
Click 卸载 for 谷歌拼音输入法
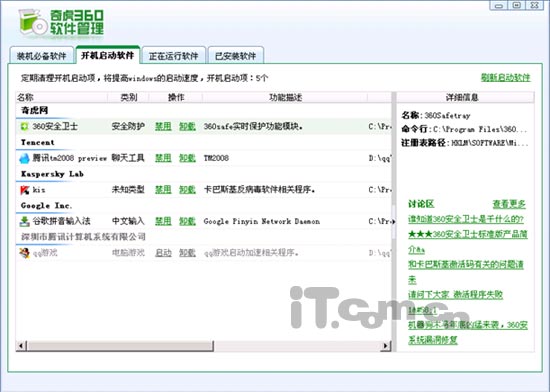(x=187, y=221)
